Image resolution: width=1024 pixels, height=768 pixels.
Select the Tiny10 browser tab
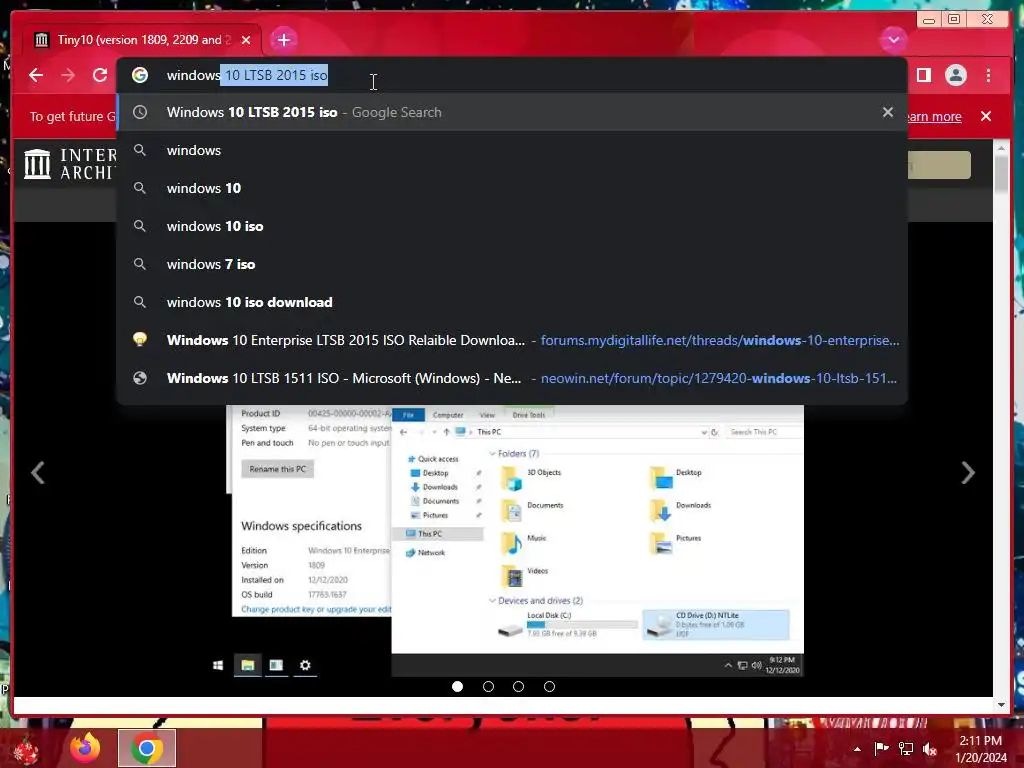pos(142,40)
